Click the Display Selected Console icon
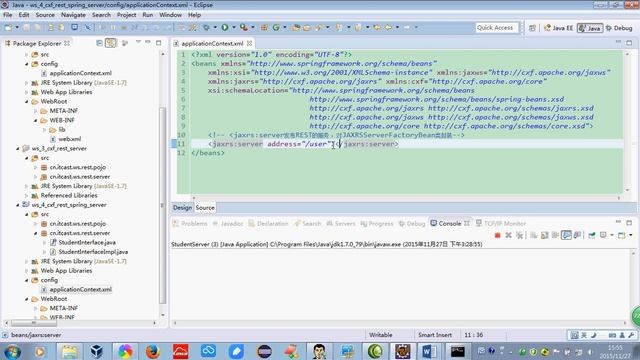This screenshot has height=360, width=640. (x=603, y=235)
